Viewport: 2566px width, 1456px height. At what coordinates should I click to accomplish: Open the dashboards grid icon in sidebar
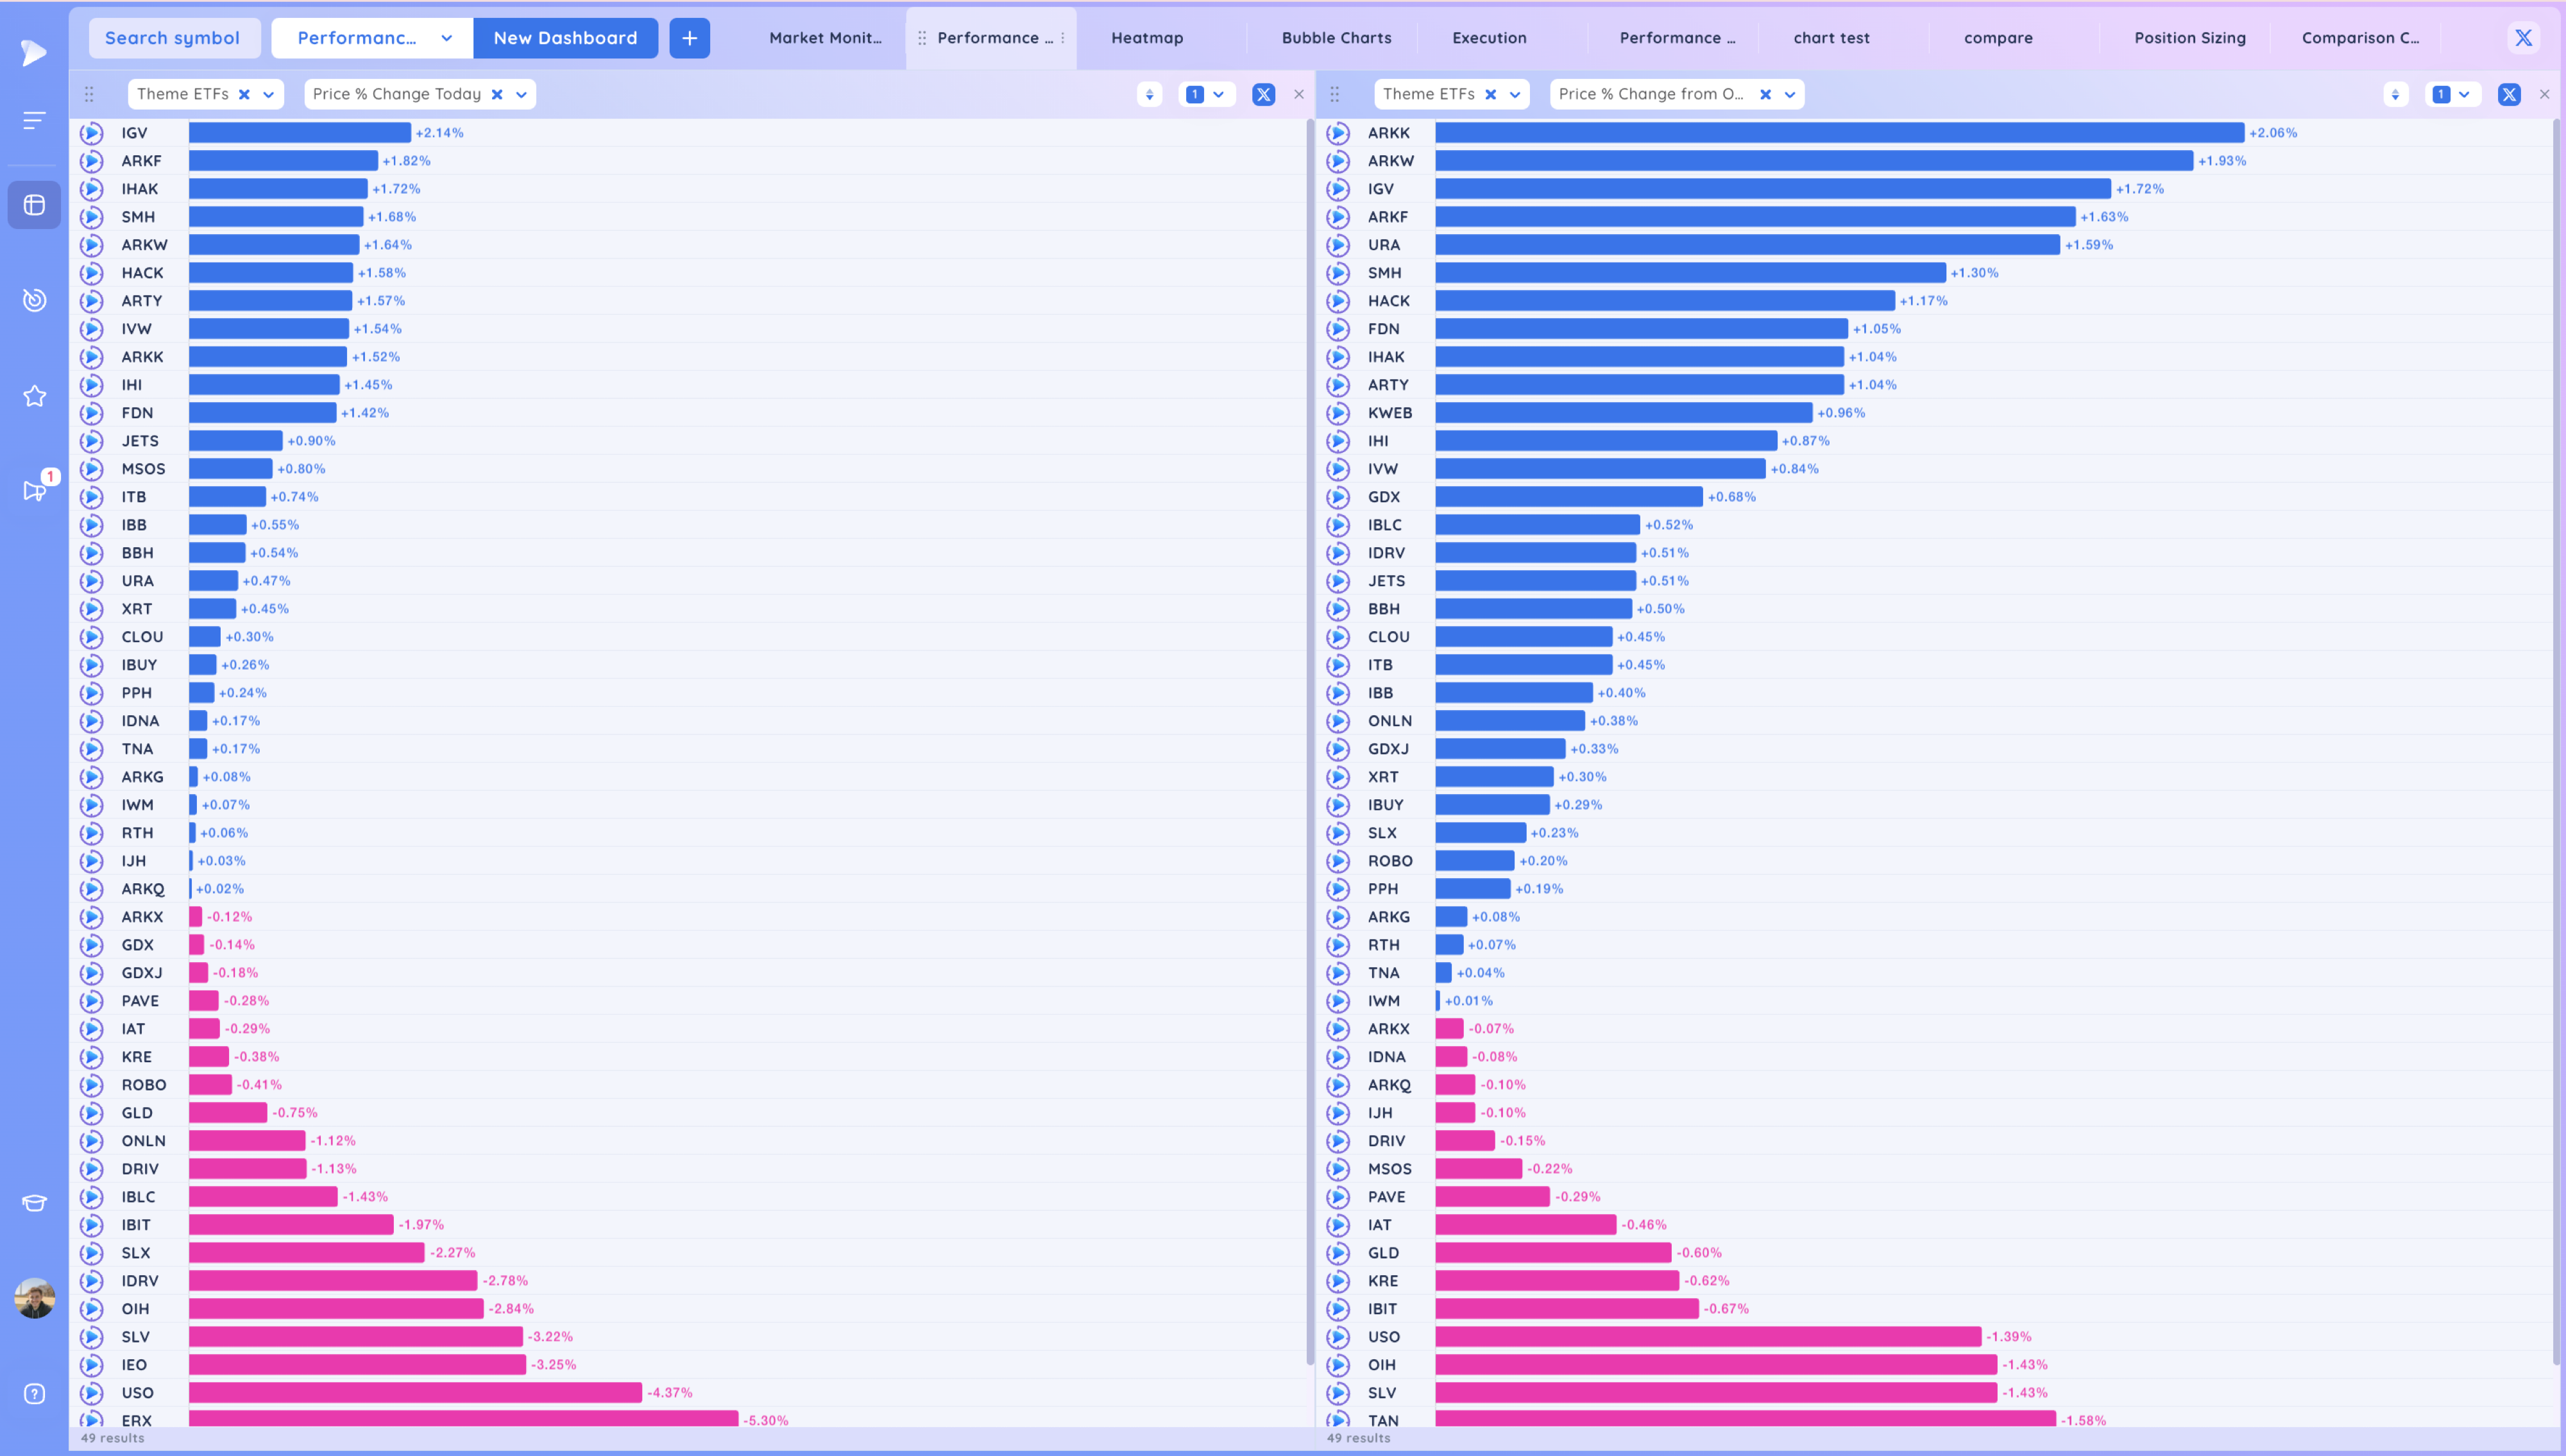coord(34,205)
